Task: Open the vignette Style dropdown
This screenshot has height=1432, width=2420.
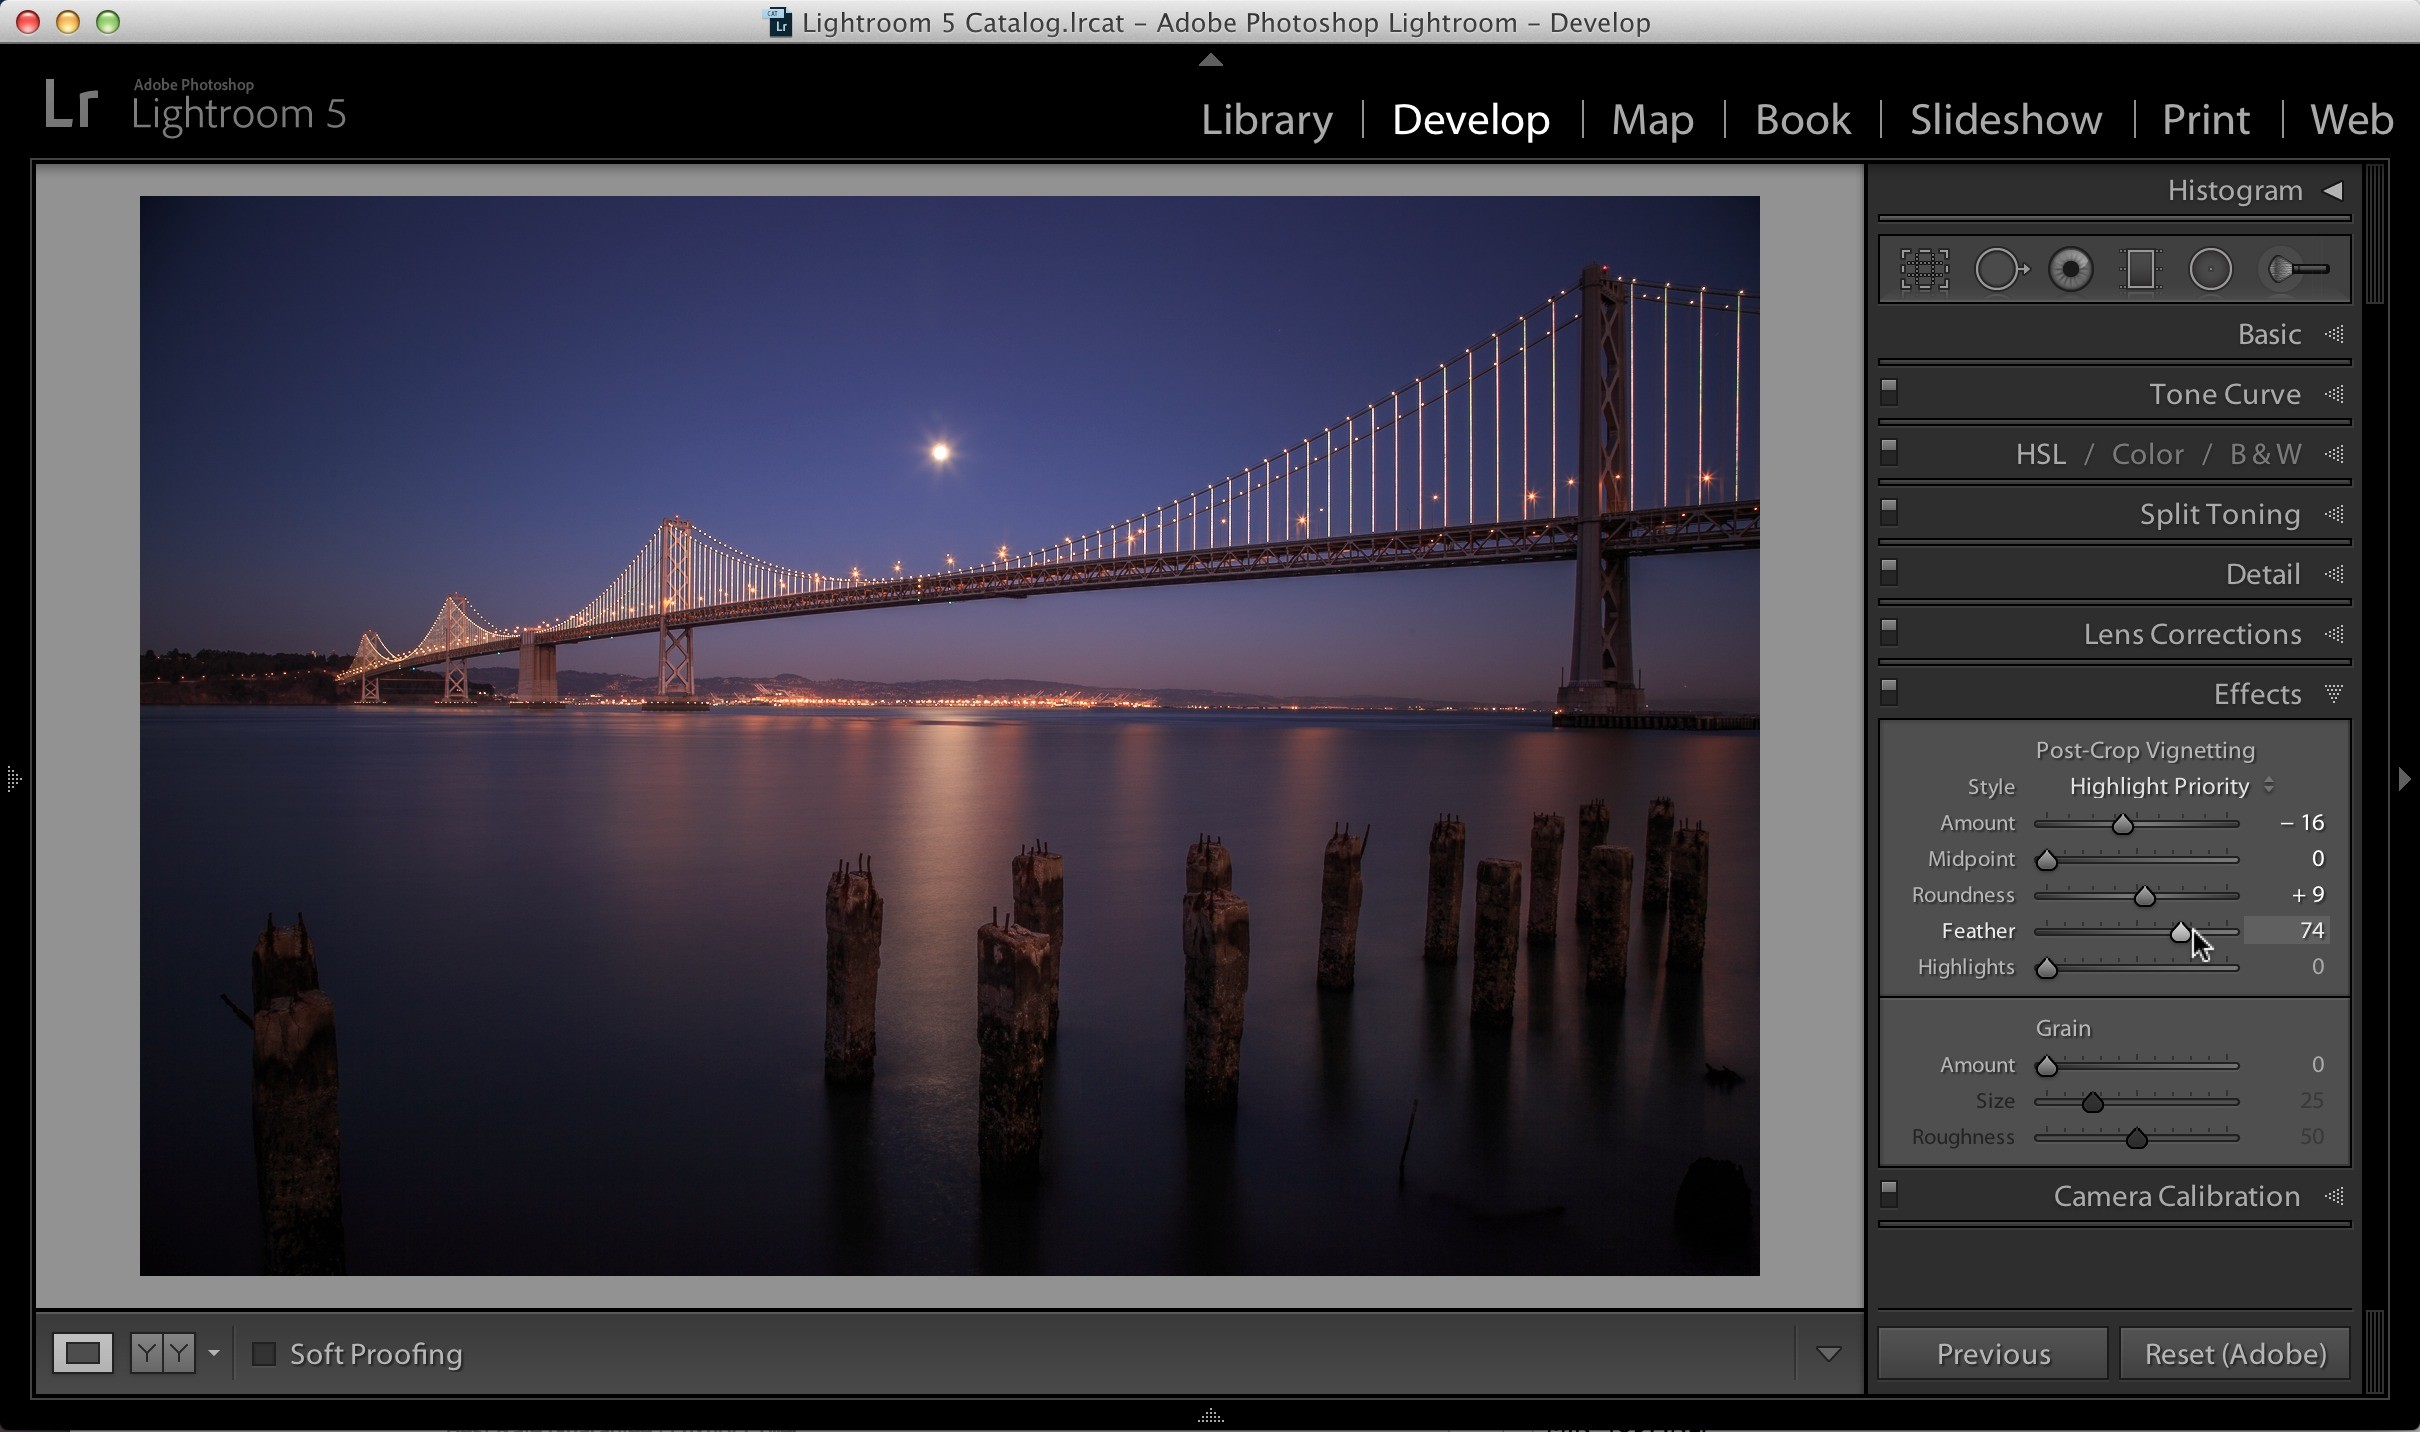Action: [x=2171, y=786]
